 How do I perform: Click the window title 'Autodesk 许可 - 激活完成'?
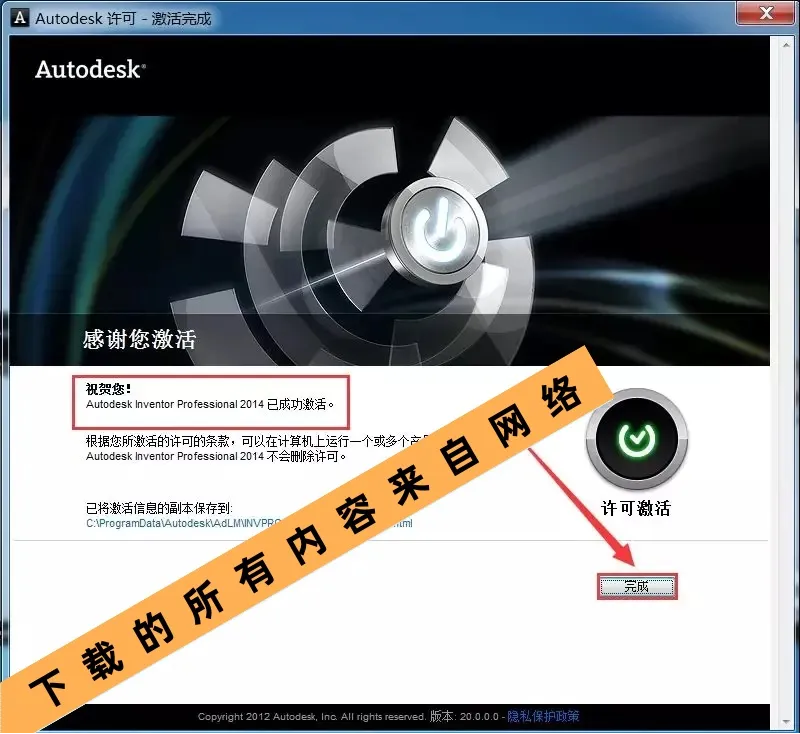(x=123, y=18)
